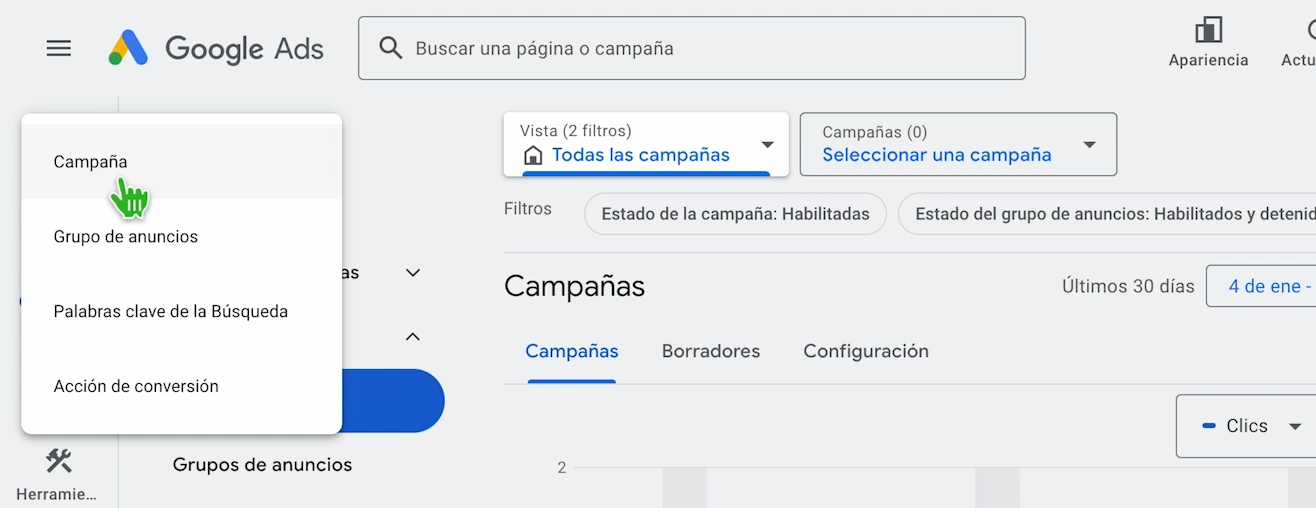Switch to the Borradores tab

tap(711, 351)
